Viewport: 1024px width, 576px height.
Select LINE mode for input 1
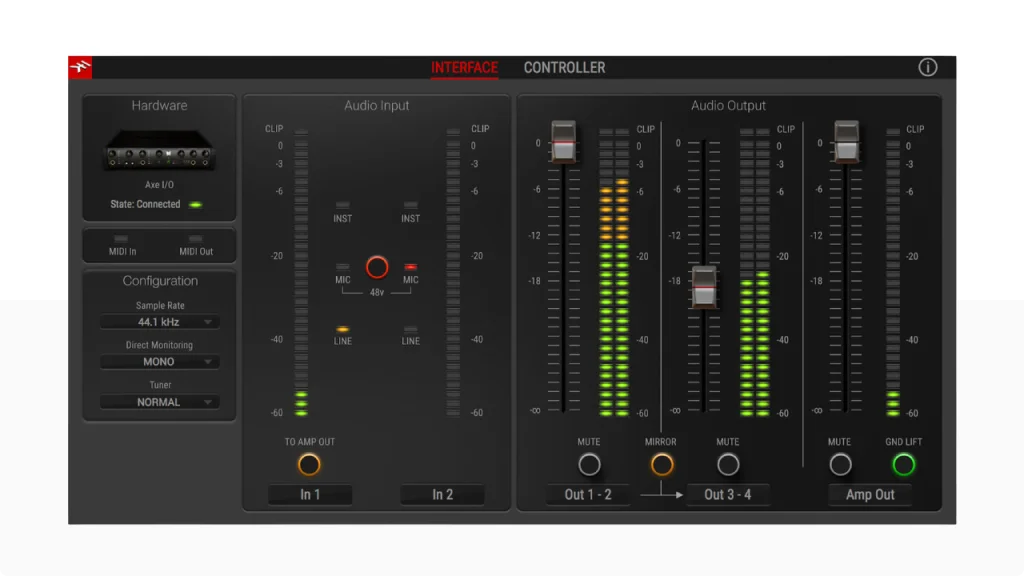tap(342, 328)
